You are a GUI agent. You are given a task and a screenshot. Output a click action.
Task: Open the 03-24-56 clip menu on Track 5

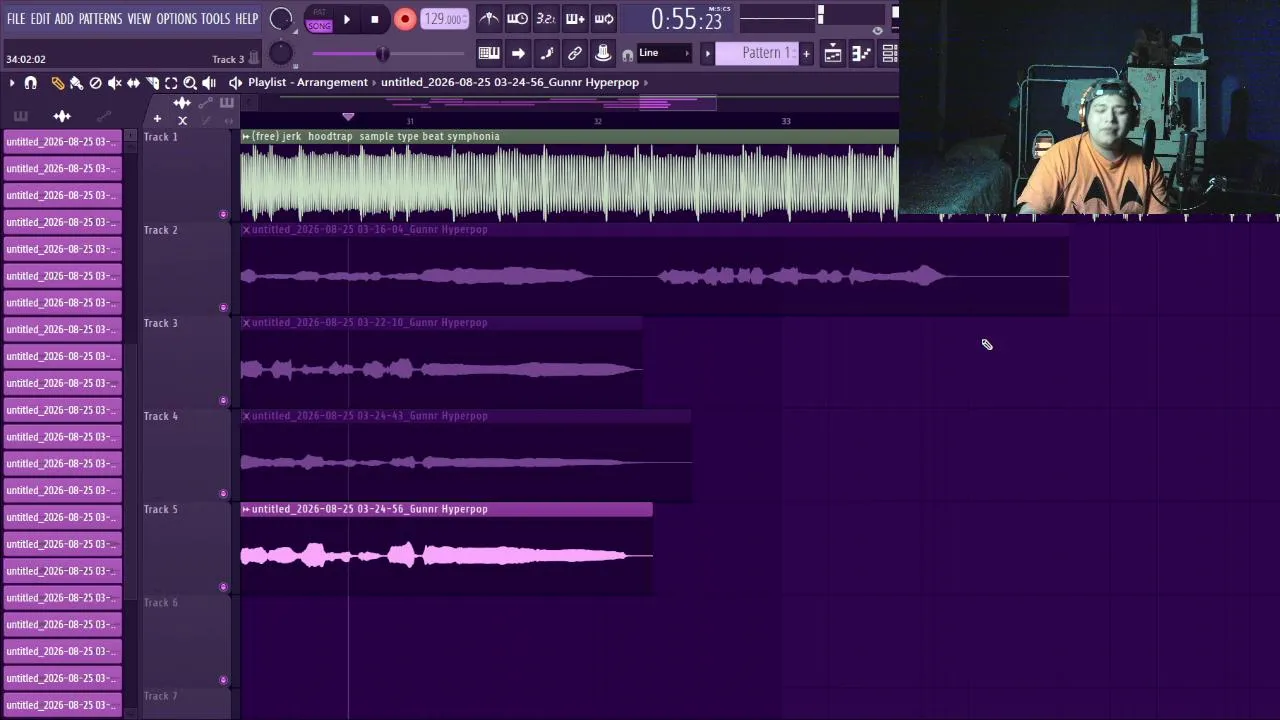click(246, 509)
